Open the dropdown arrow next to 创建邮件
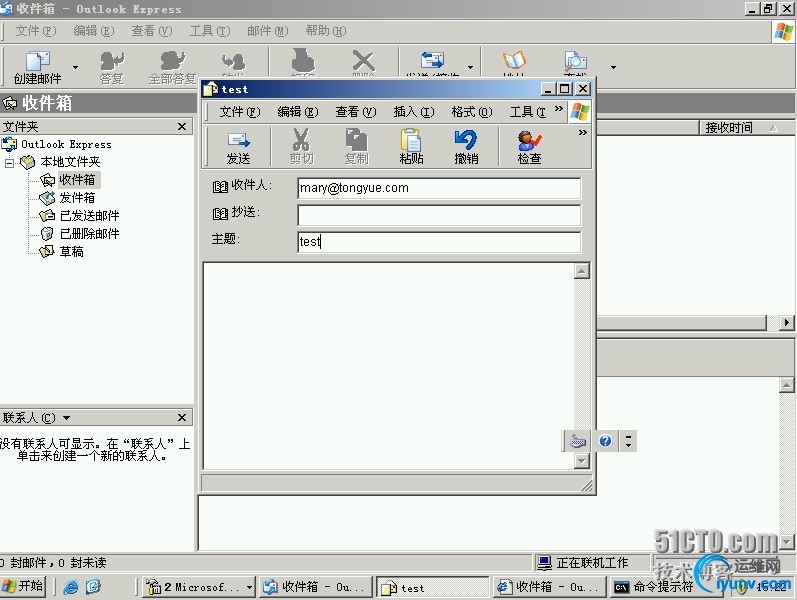The image size is (797, 600). 75,67
